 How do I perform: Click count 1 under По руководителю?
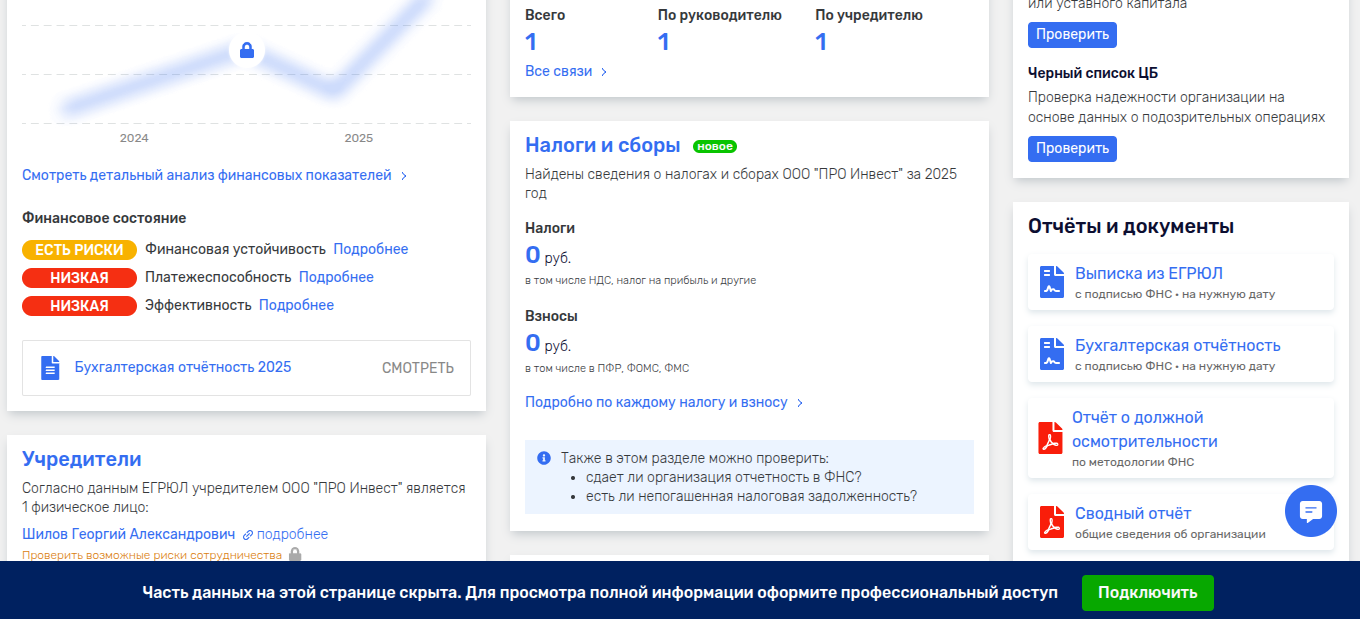point(664,42)
